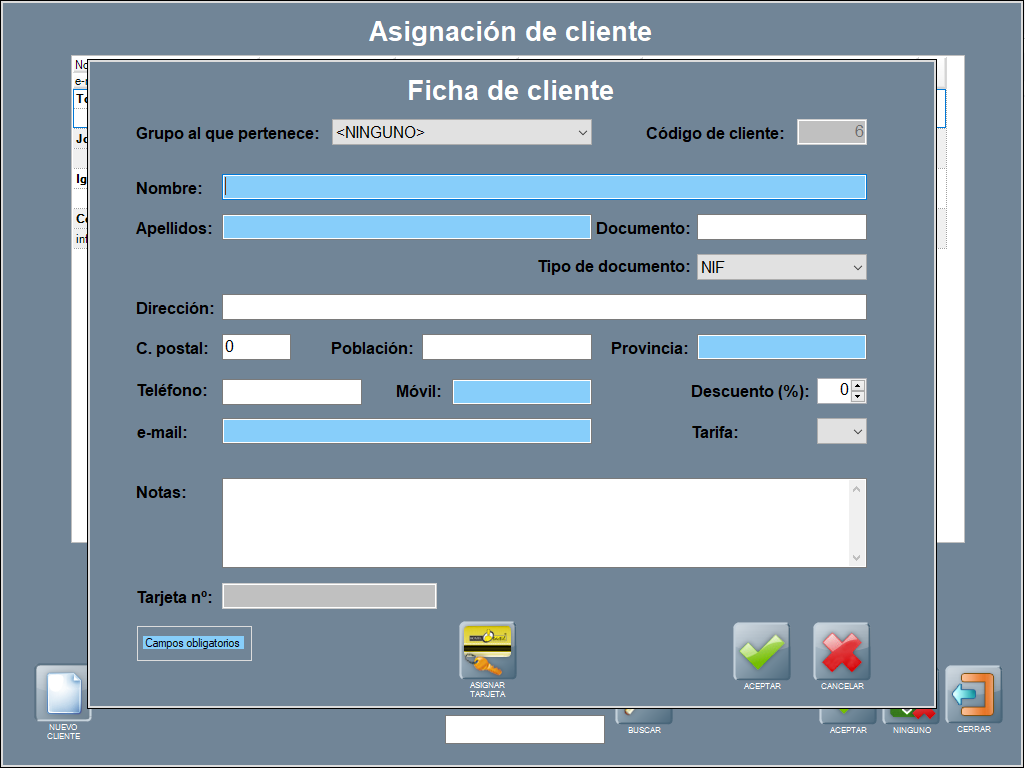
Task: Open the Tarifa dropdown list
Action: [841, 431]
